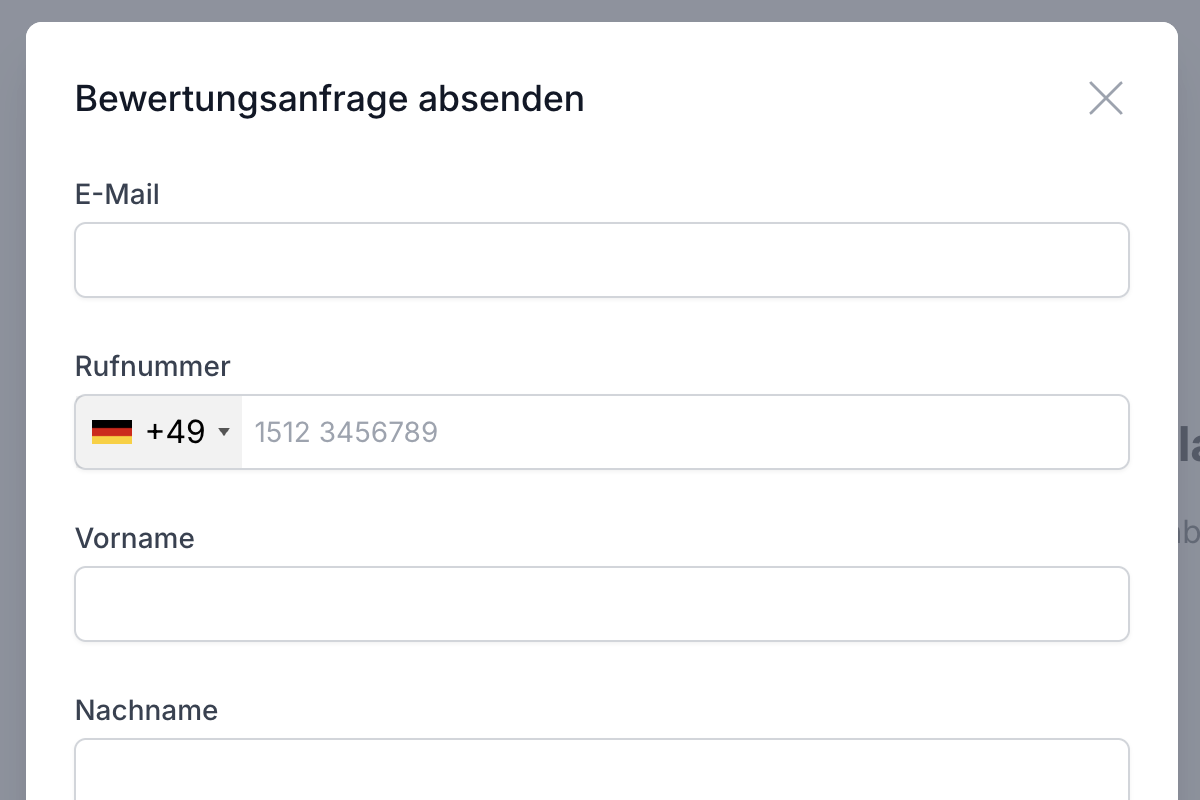Select the +49 dial code text

click(175, 432)
